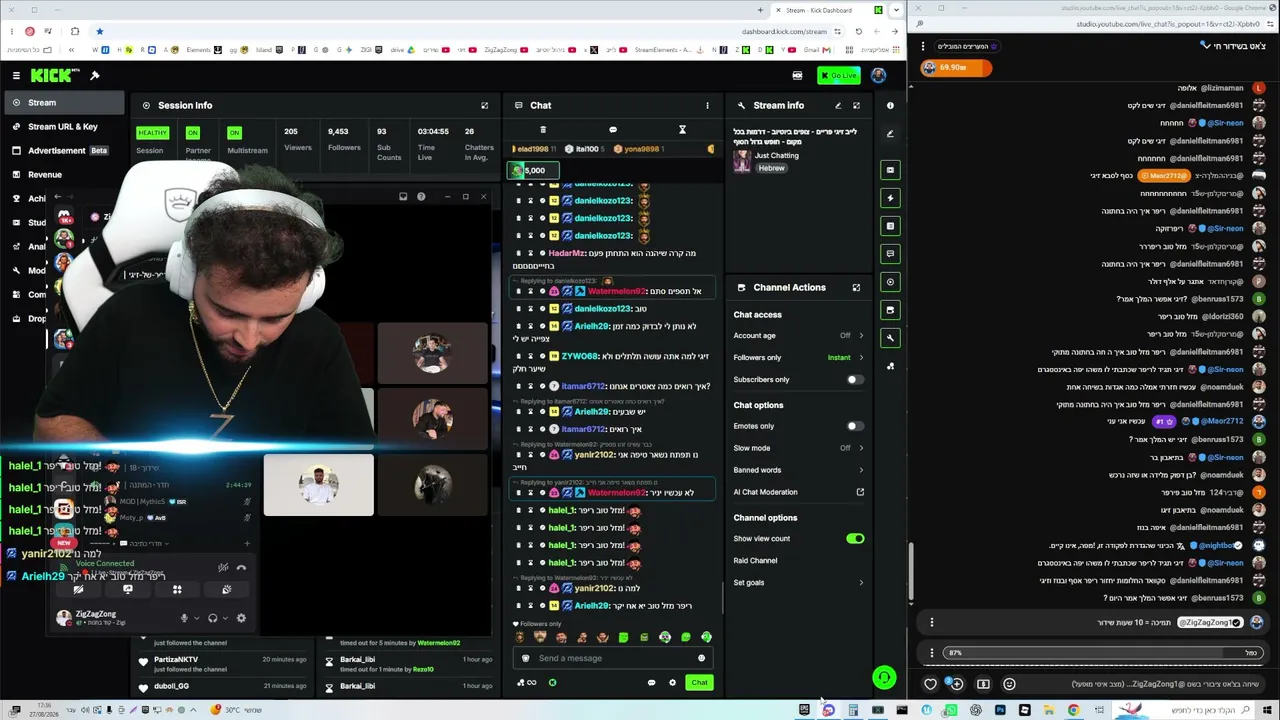Screen dimensions: 1280x720
Task: Click the clear chat trash icon
Action: click(x=543, y=130)
